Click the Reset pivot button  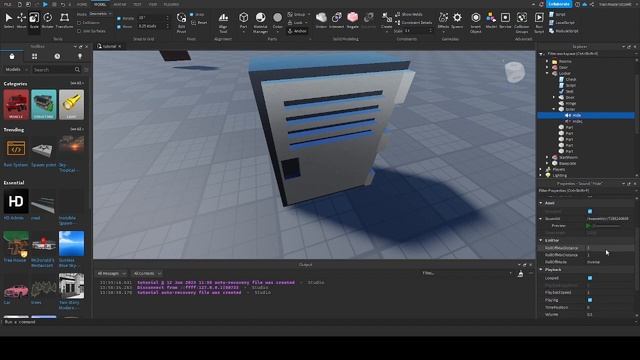199,23
